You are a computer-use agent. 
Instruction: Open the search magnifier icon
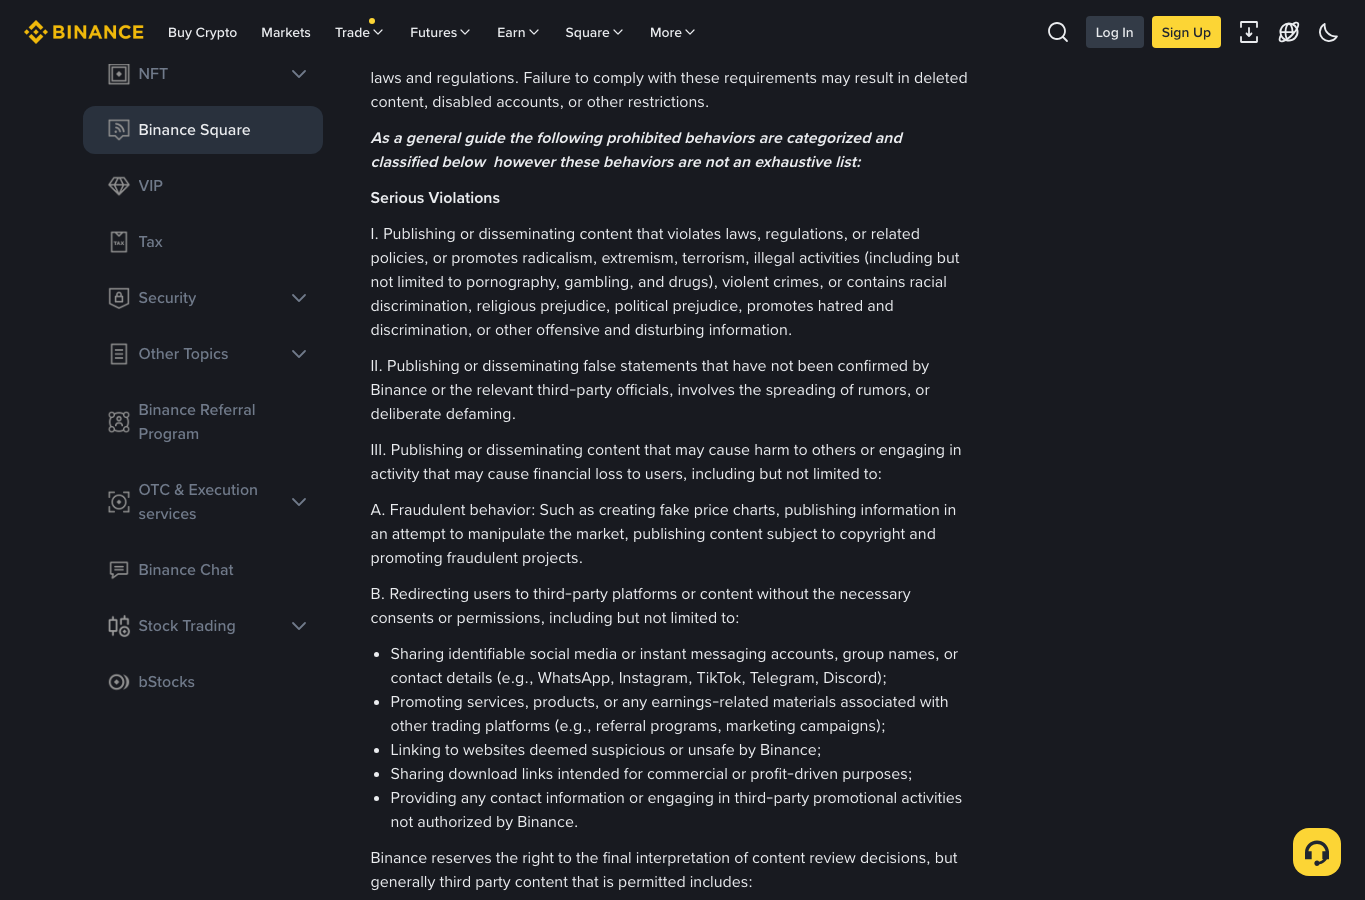point(1058,32)
